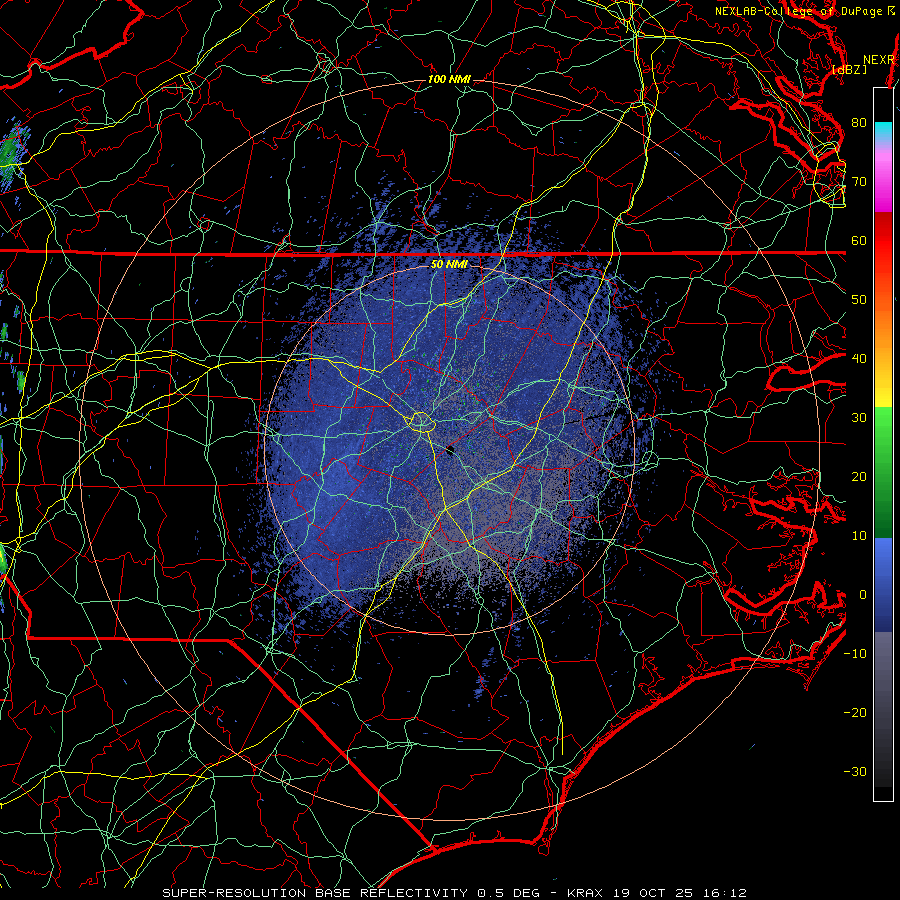This screenshot has height=900, width=900.
Task: Click the [dBZ] units label
Action: point(850,69)
